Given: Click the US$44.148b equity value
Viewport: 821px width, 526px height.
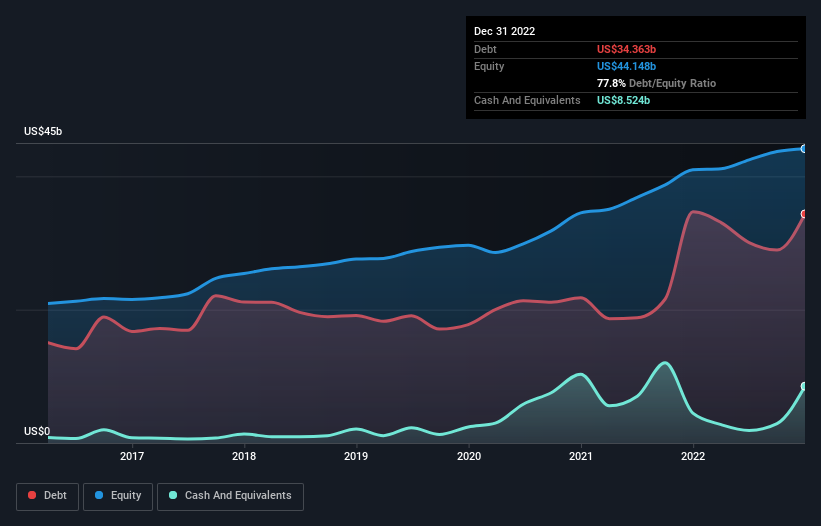Looking at the screenshot, I should click(626, 66).
